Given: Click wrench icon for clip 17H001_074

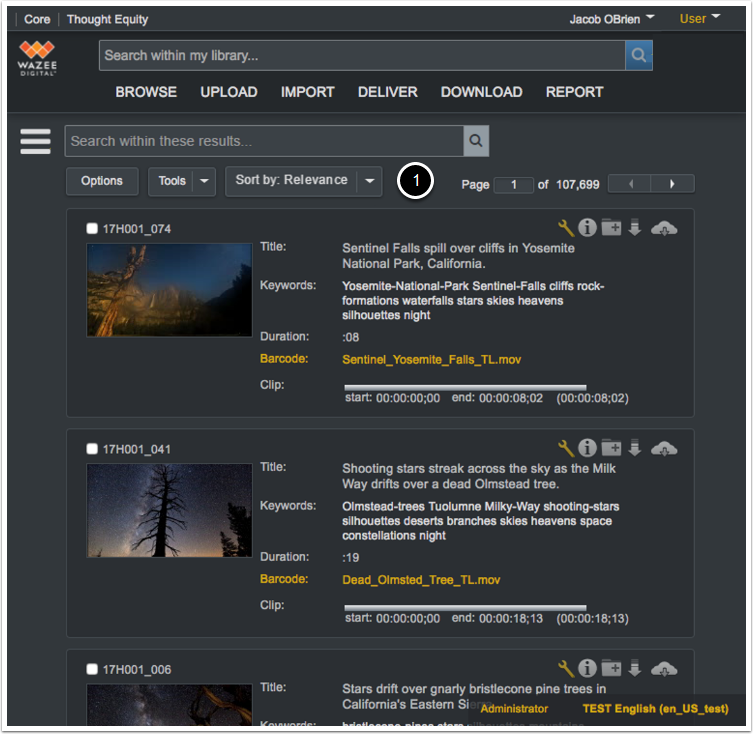Looking at the screenshot, I should coord(566,228).
